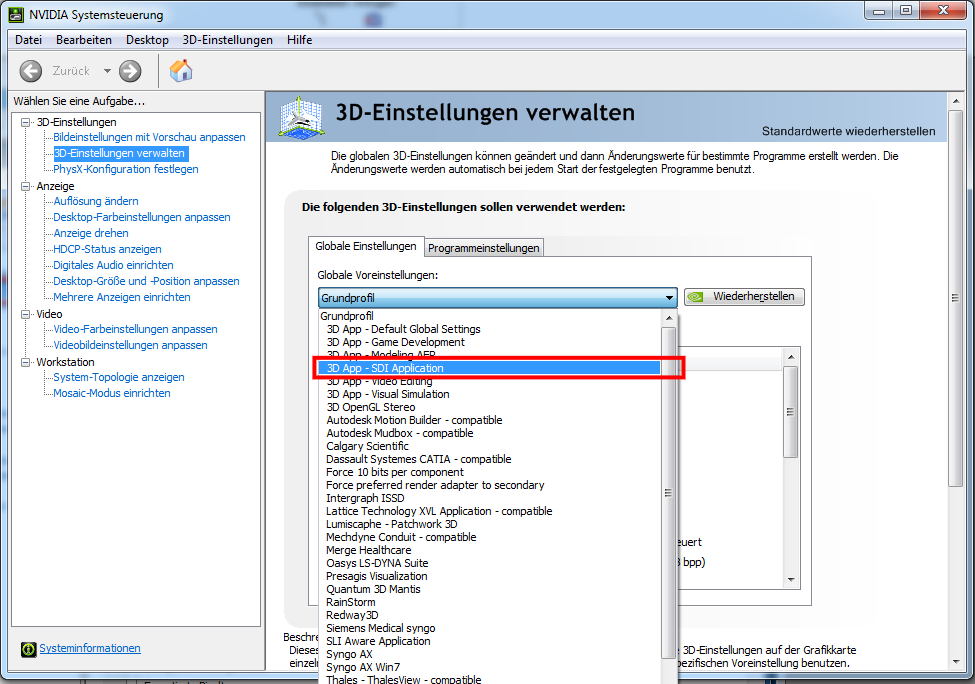Click Standardwerte wiederherstellen link
The height and width of the screenshot is (684, 975).
click(x=849, y=131)
